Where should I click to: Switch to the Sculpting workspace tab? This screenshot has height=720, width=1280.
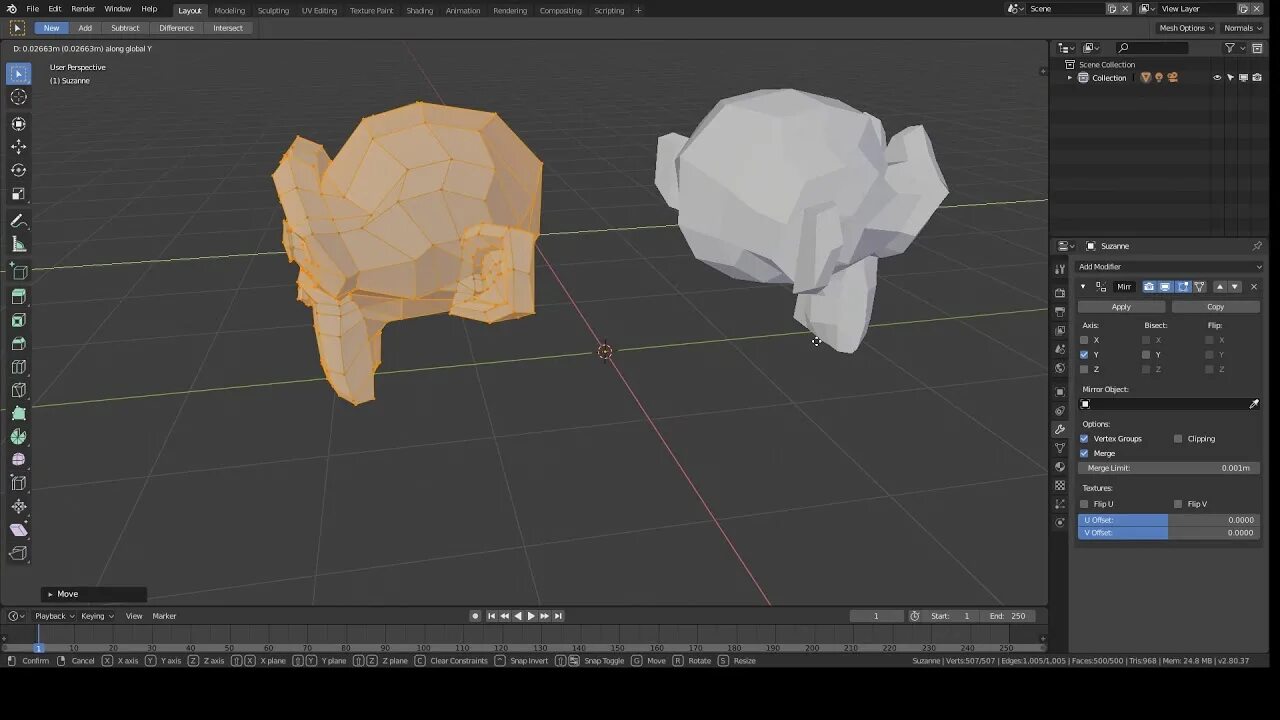(273, 10)
